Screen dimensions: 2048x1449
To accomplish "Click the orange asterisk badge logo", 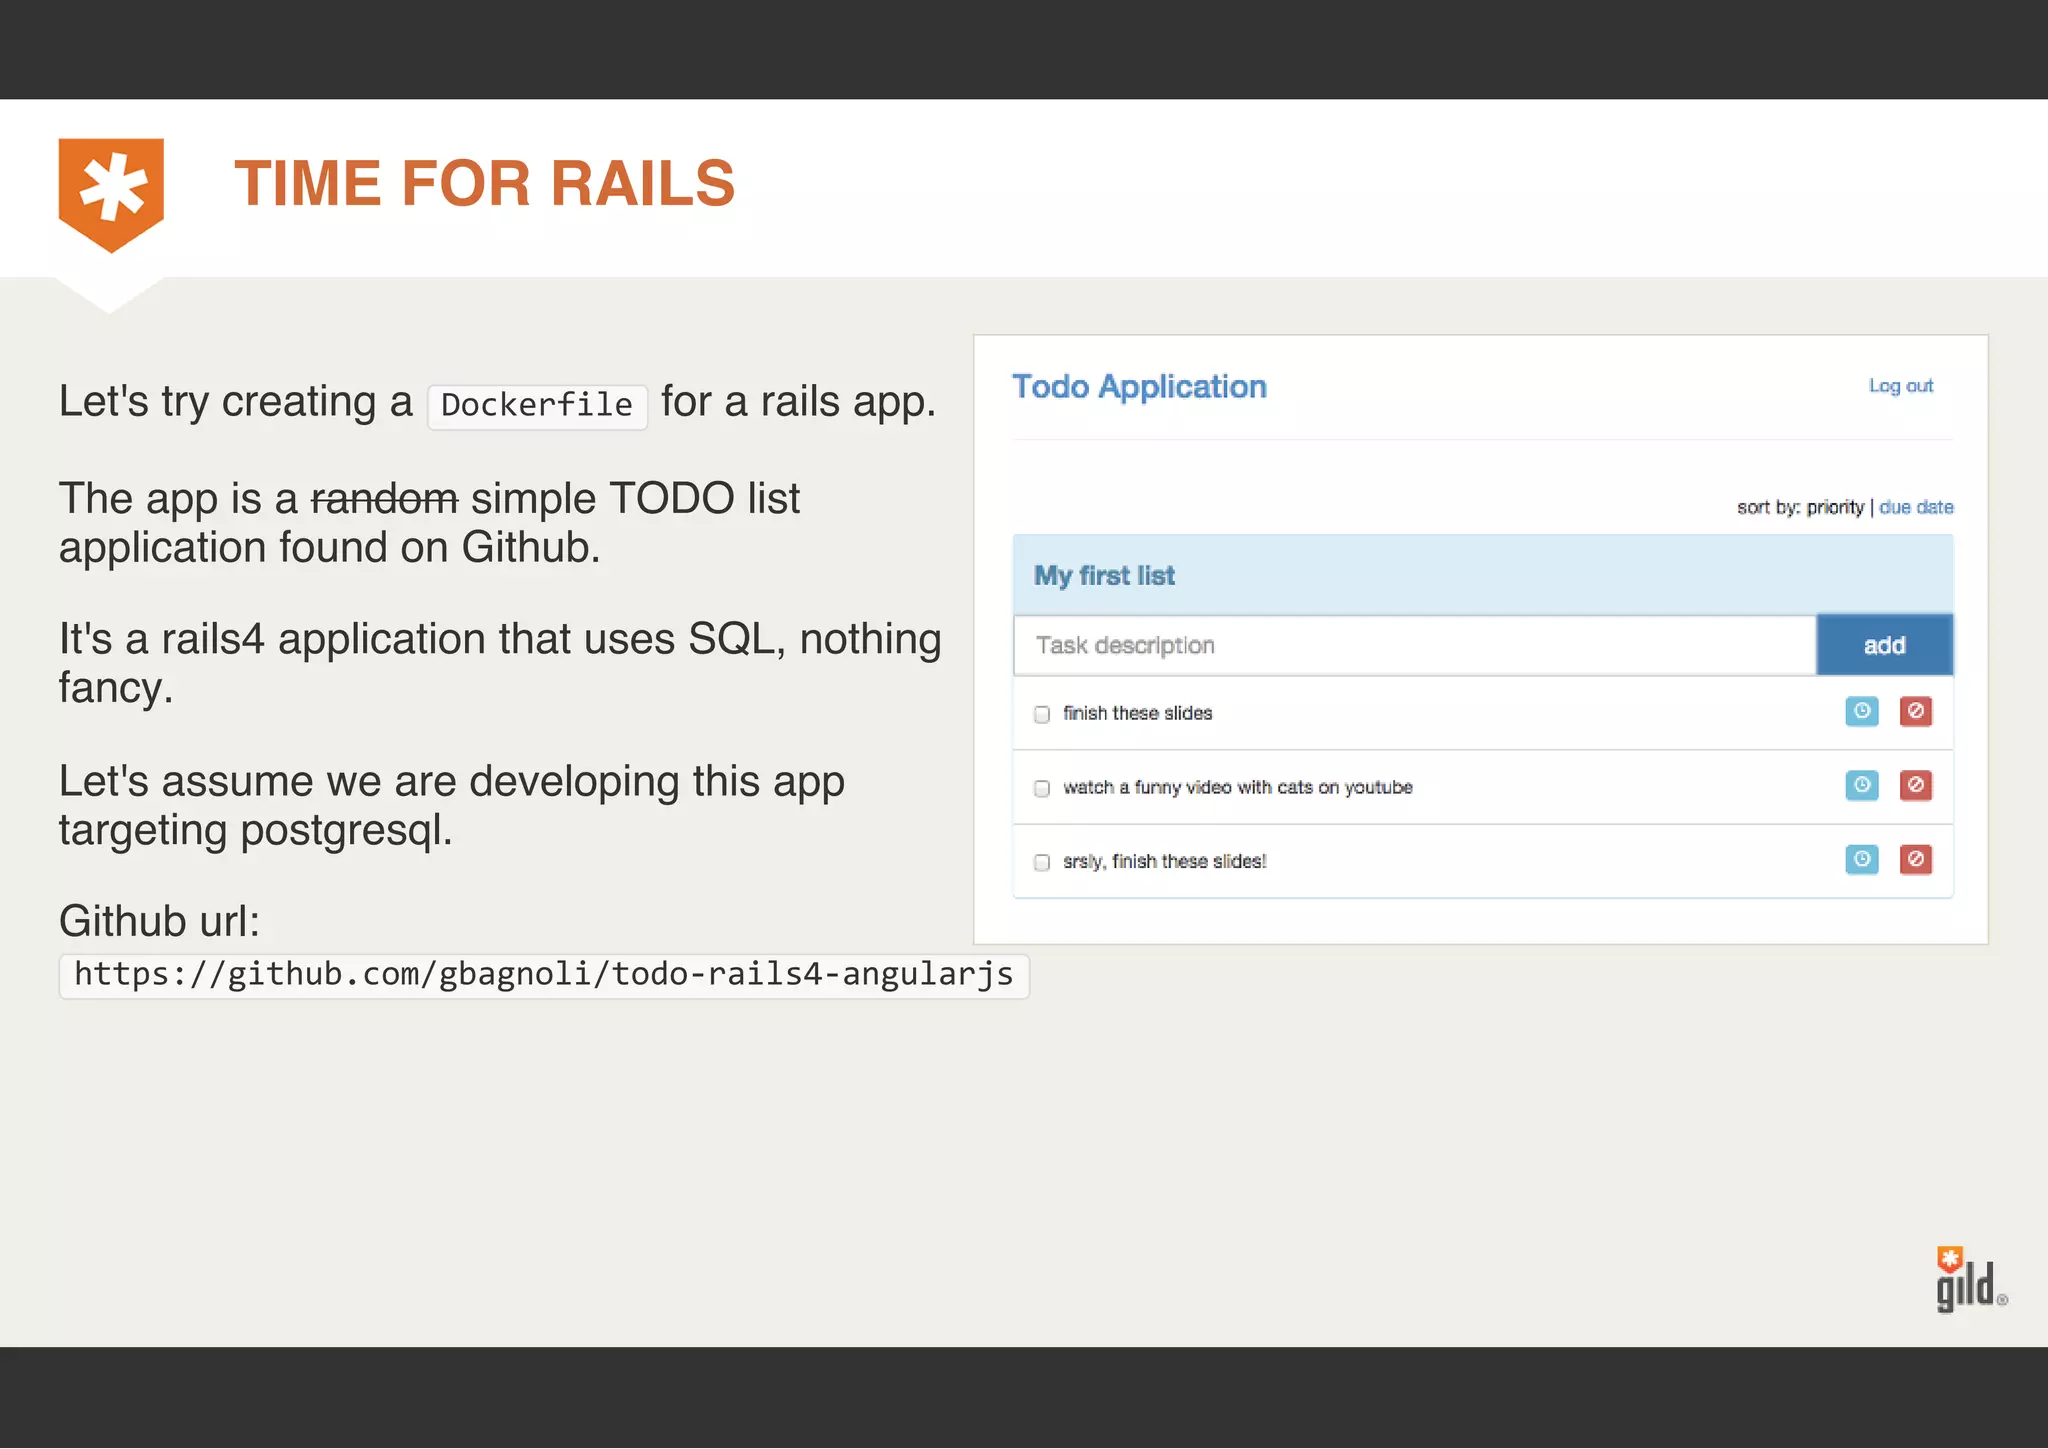I will (x=111, y=195).
